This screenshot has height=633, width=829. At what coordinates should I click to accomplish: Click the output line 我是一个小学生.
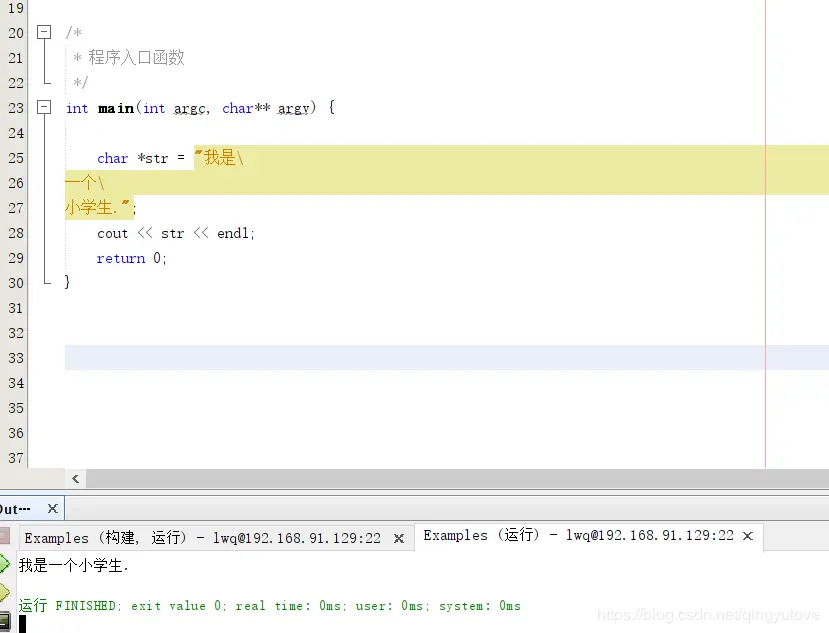(x=73, y=565)
